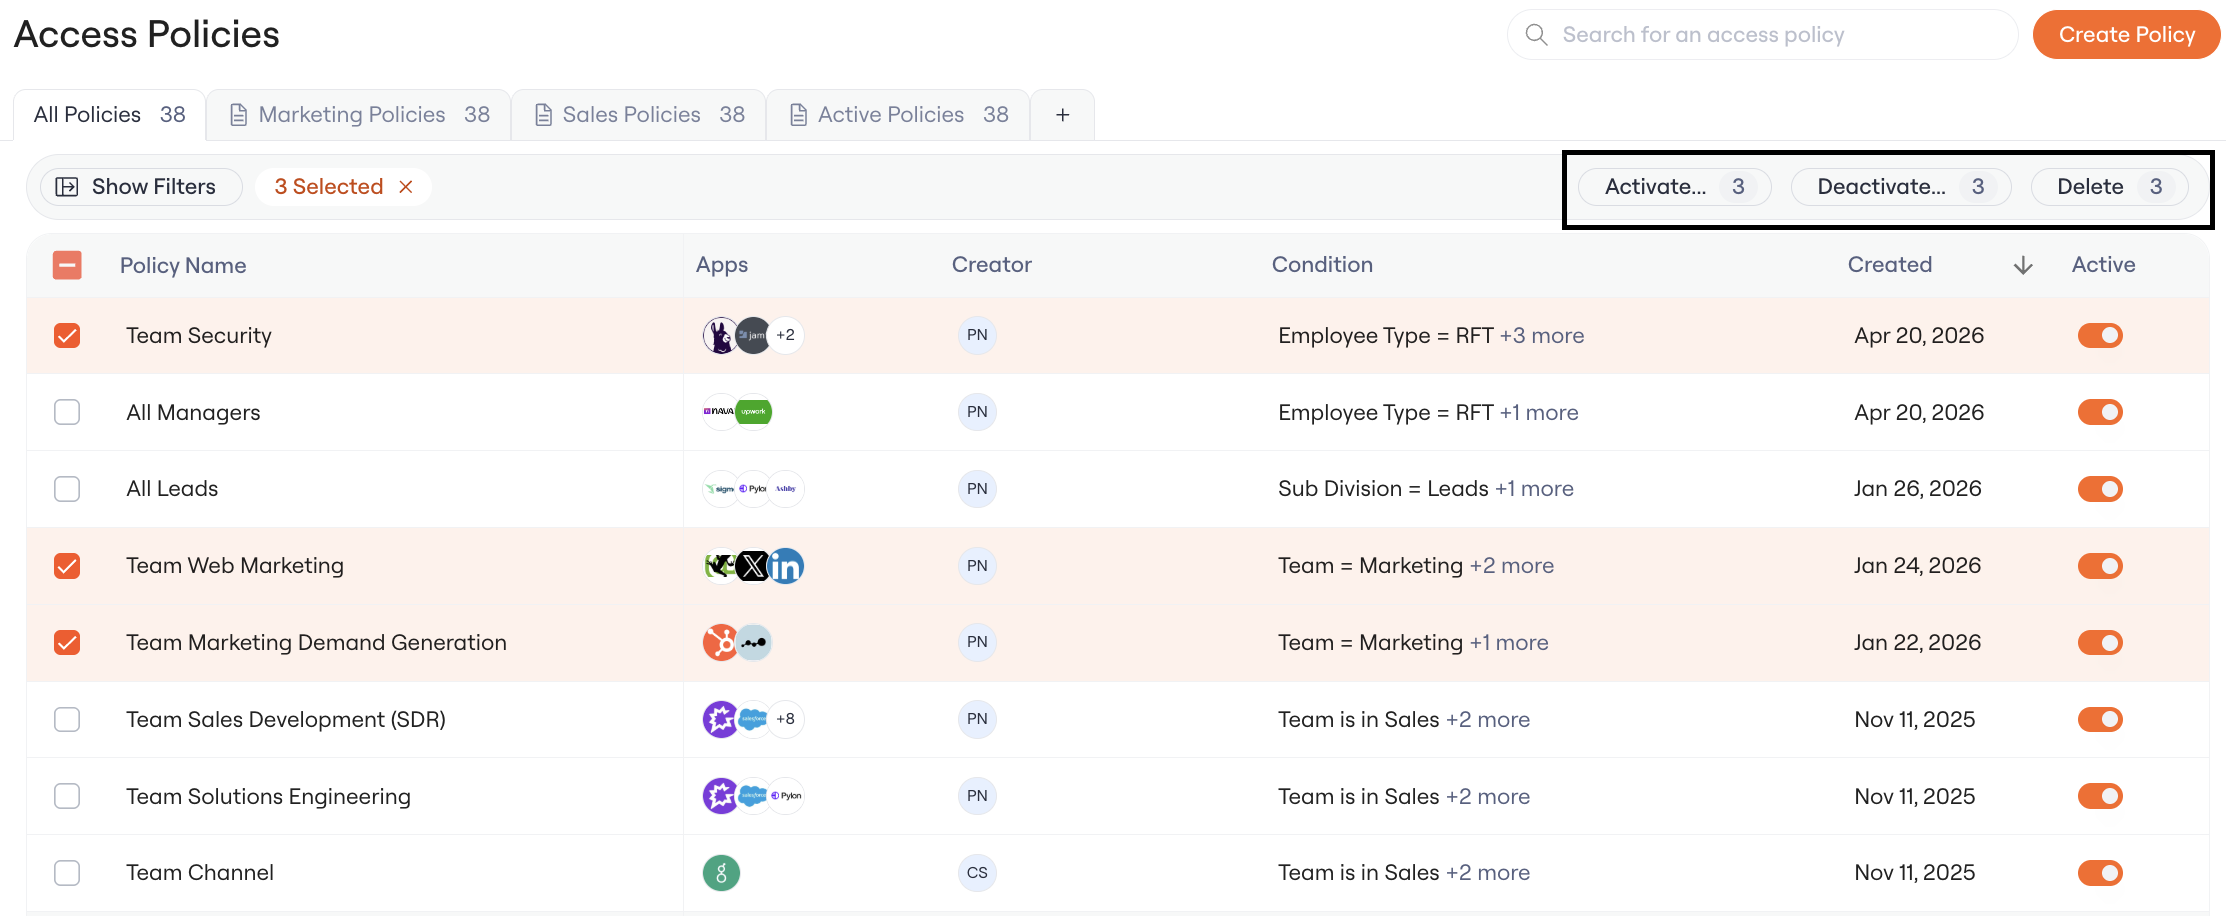The height and width of the screenshot is (916, 2226).
Task: Click the Salesforce icon in Team Solutions Engineering row
Action: click(x=753, y=796)
